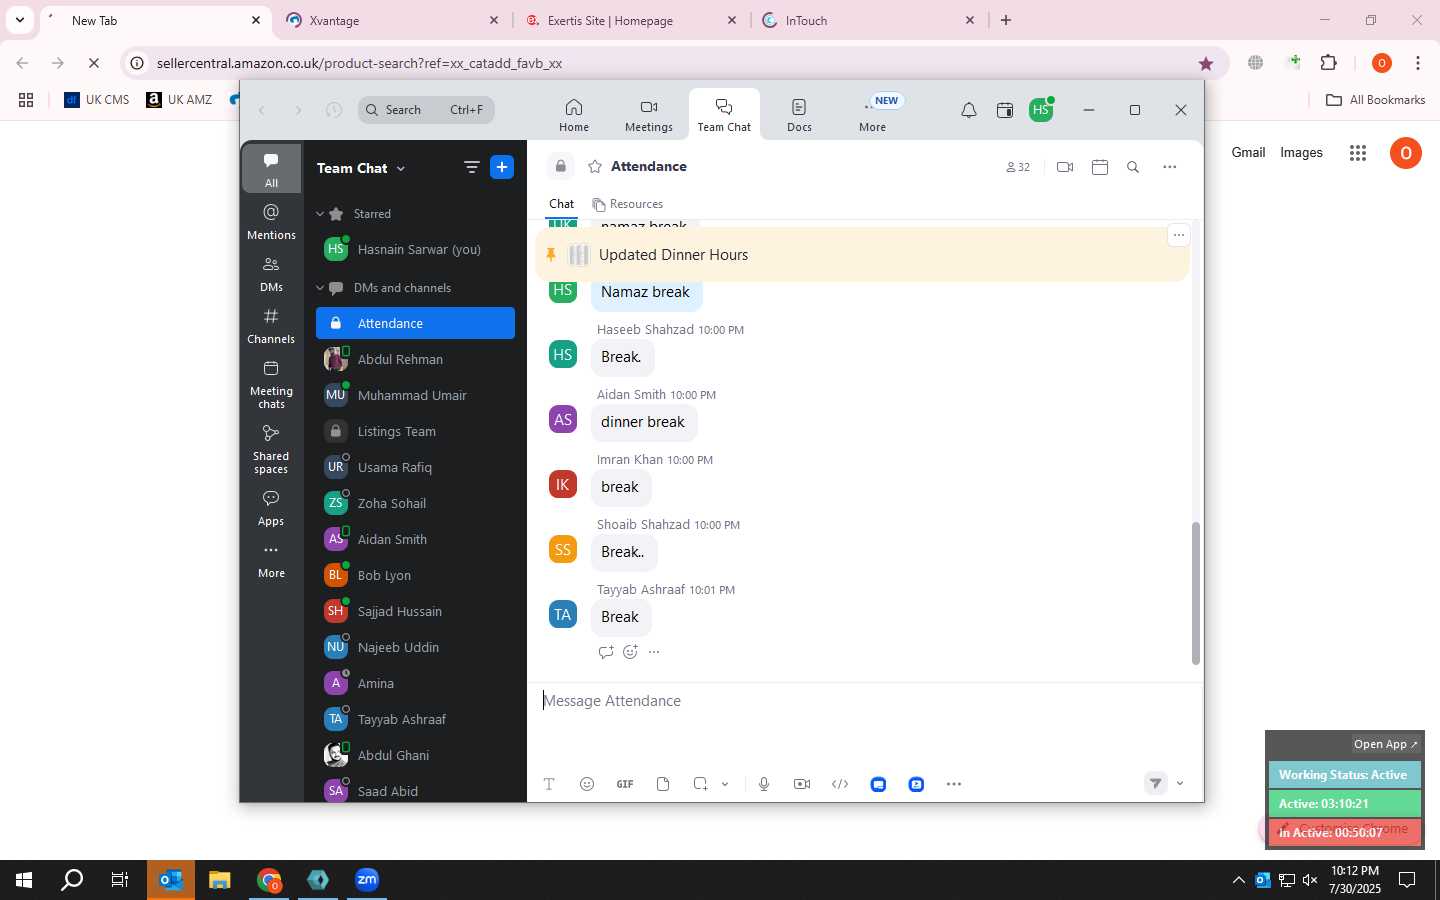The image size is (1440, 900).
Task: Collapse the DMs and channels section
Action: coord(320,288)
